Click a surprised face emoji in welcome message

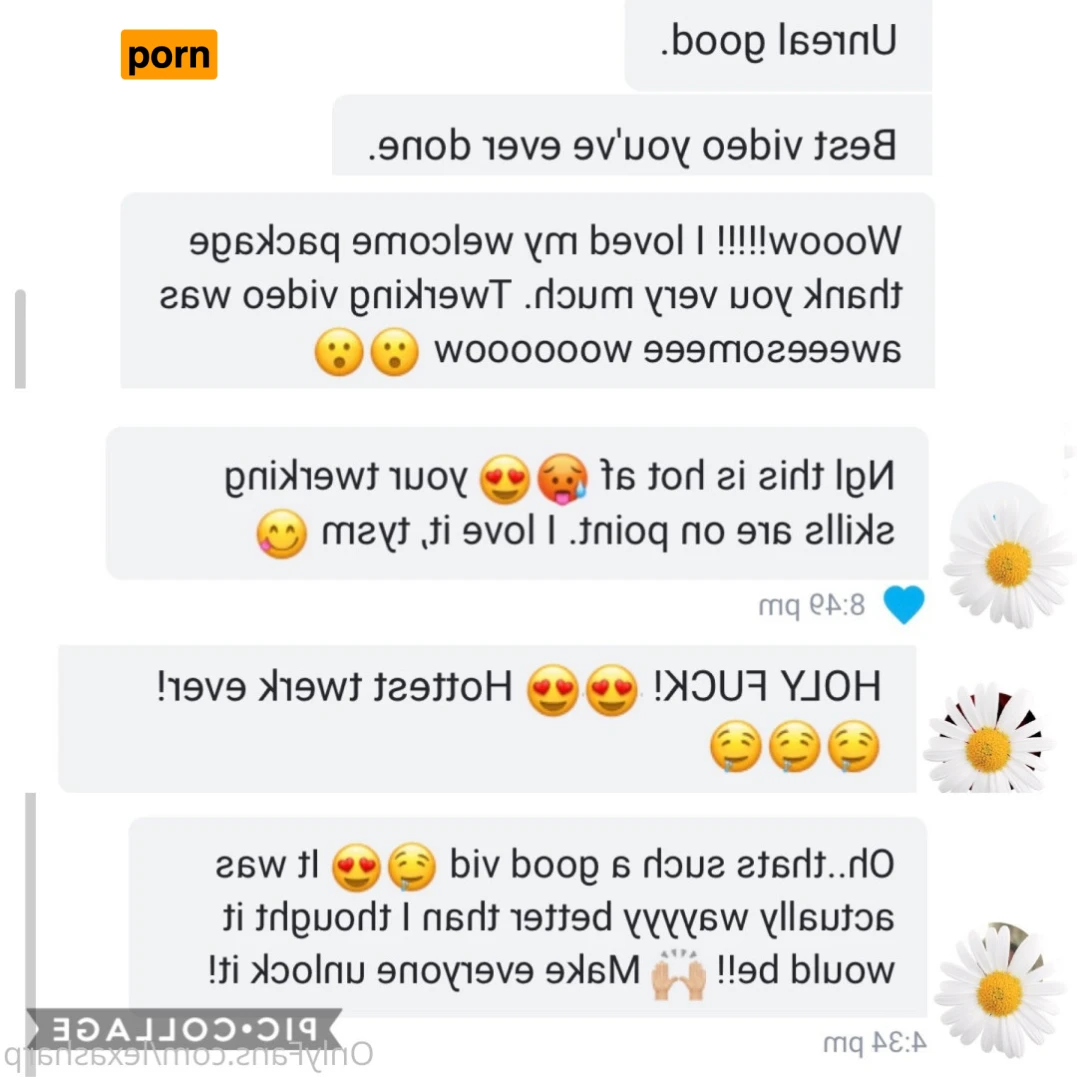(394, 352)
